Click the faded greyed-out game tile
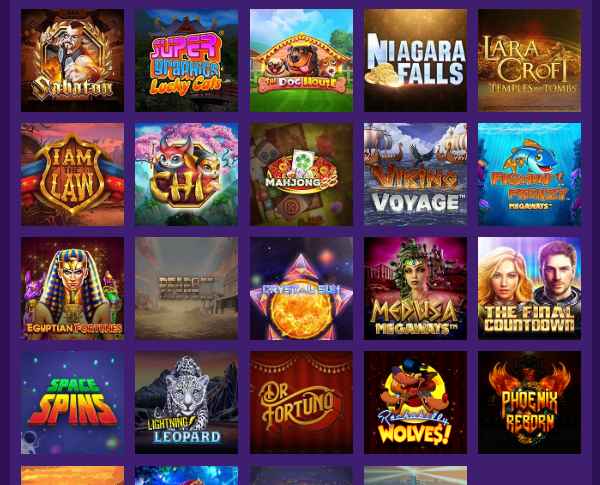 coord(186,288)
